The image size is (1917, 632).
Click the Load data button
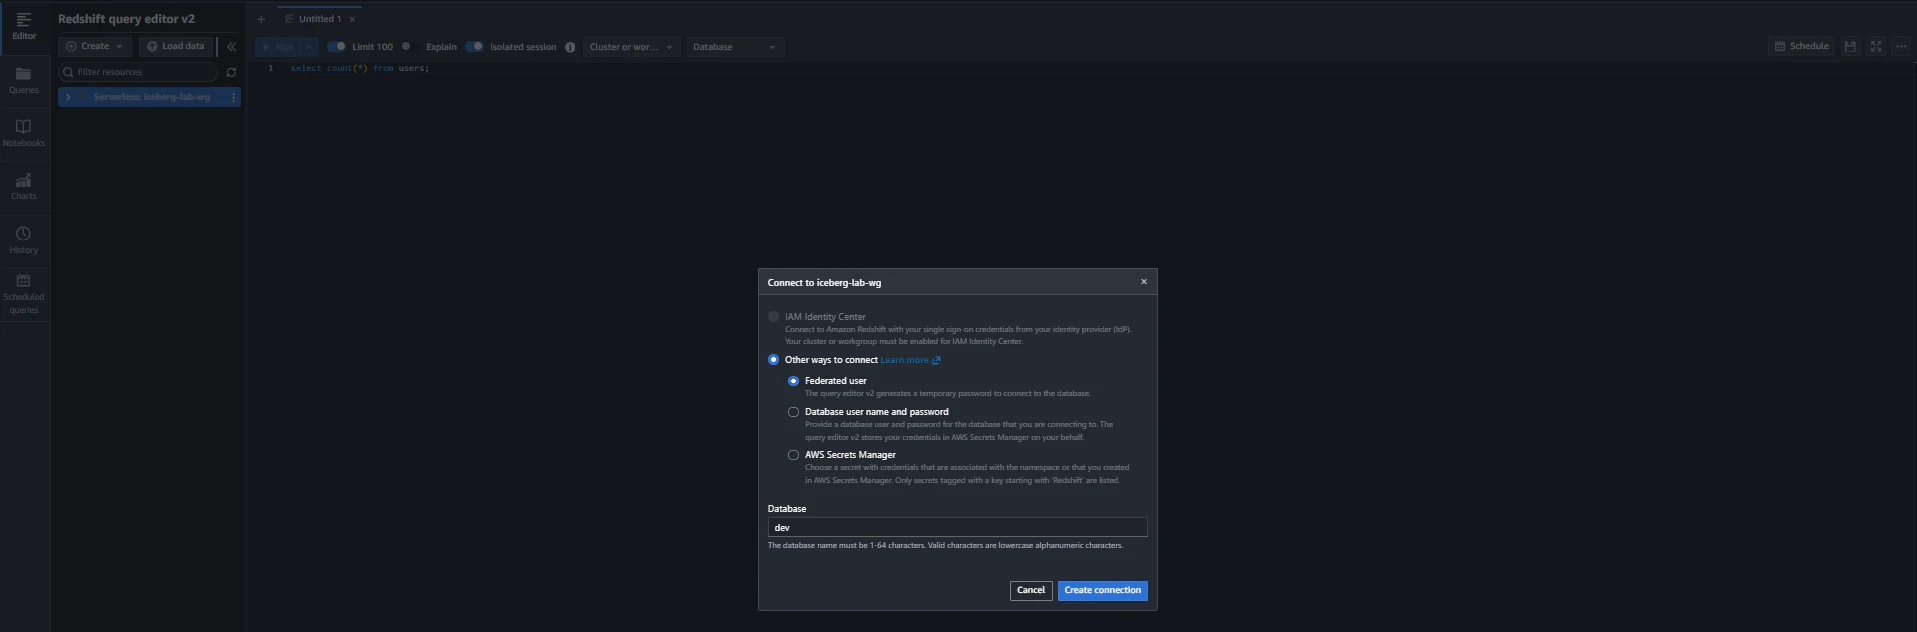(x=176, y=46)
